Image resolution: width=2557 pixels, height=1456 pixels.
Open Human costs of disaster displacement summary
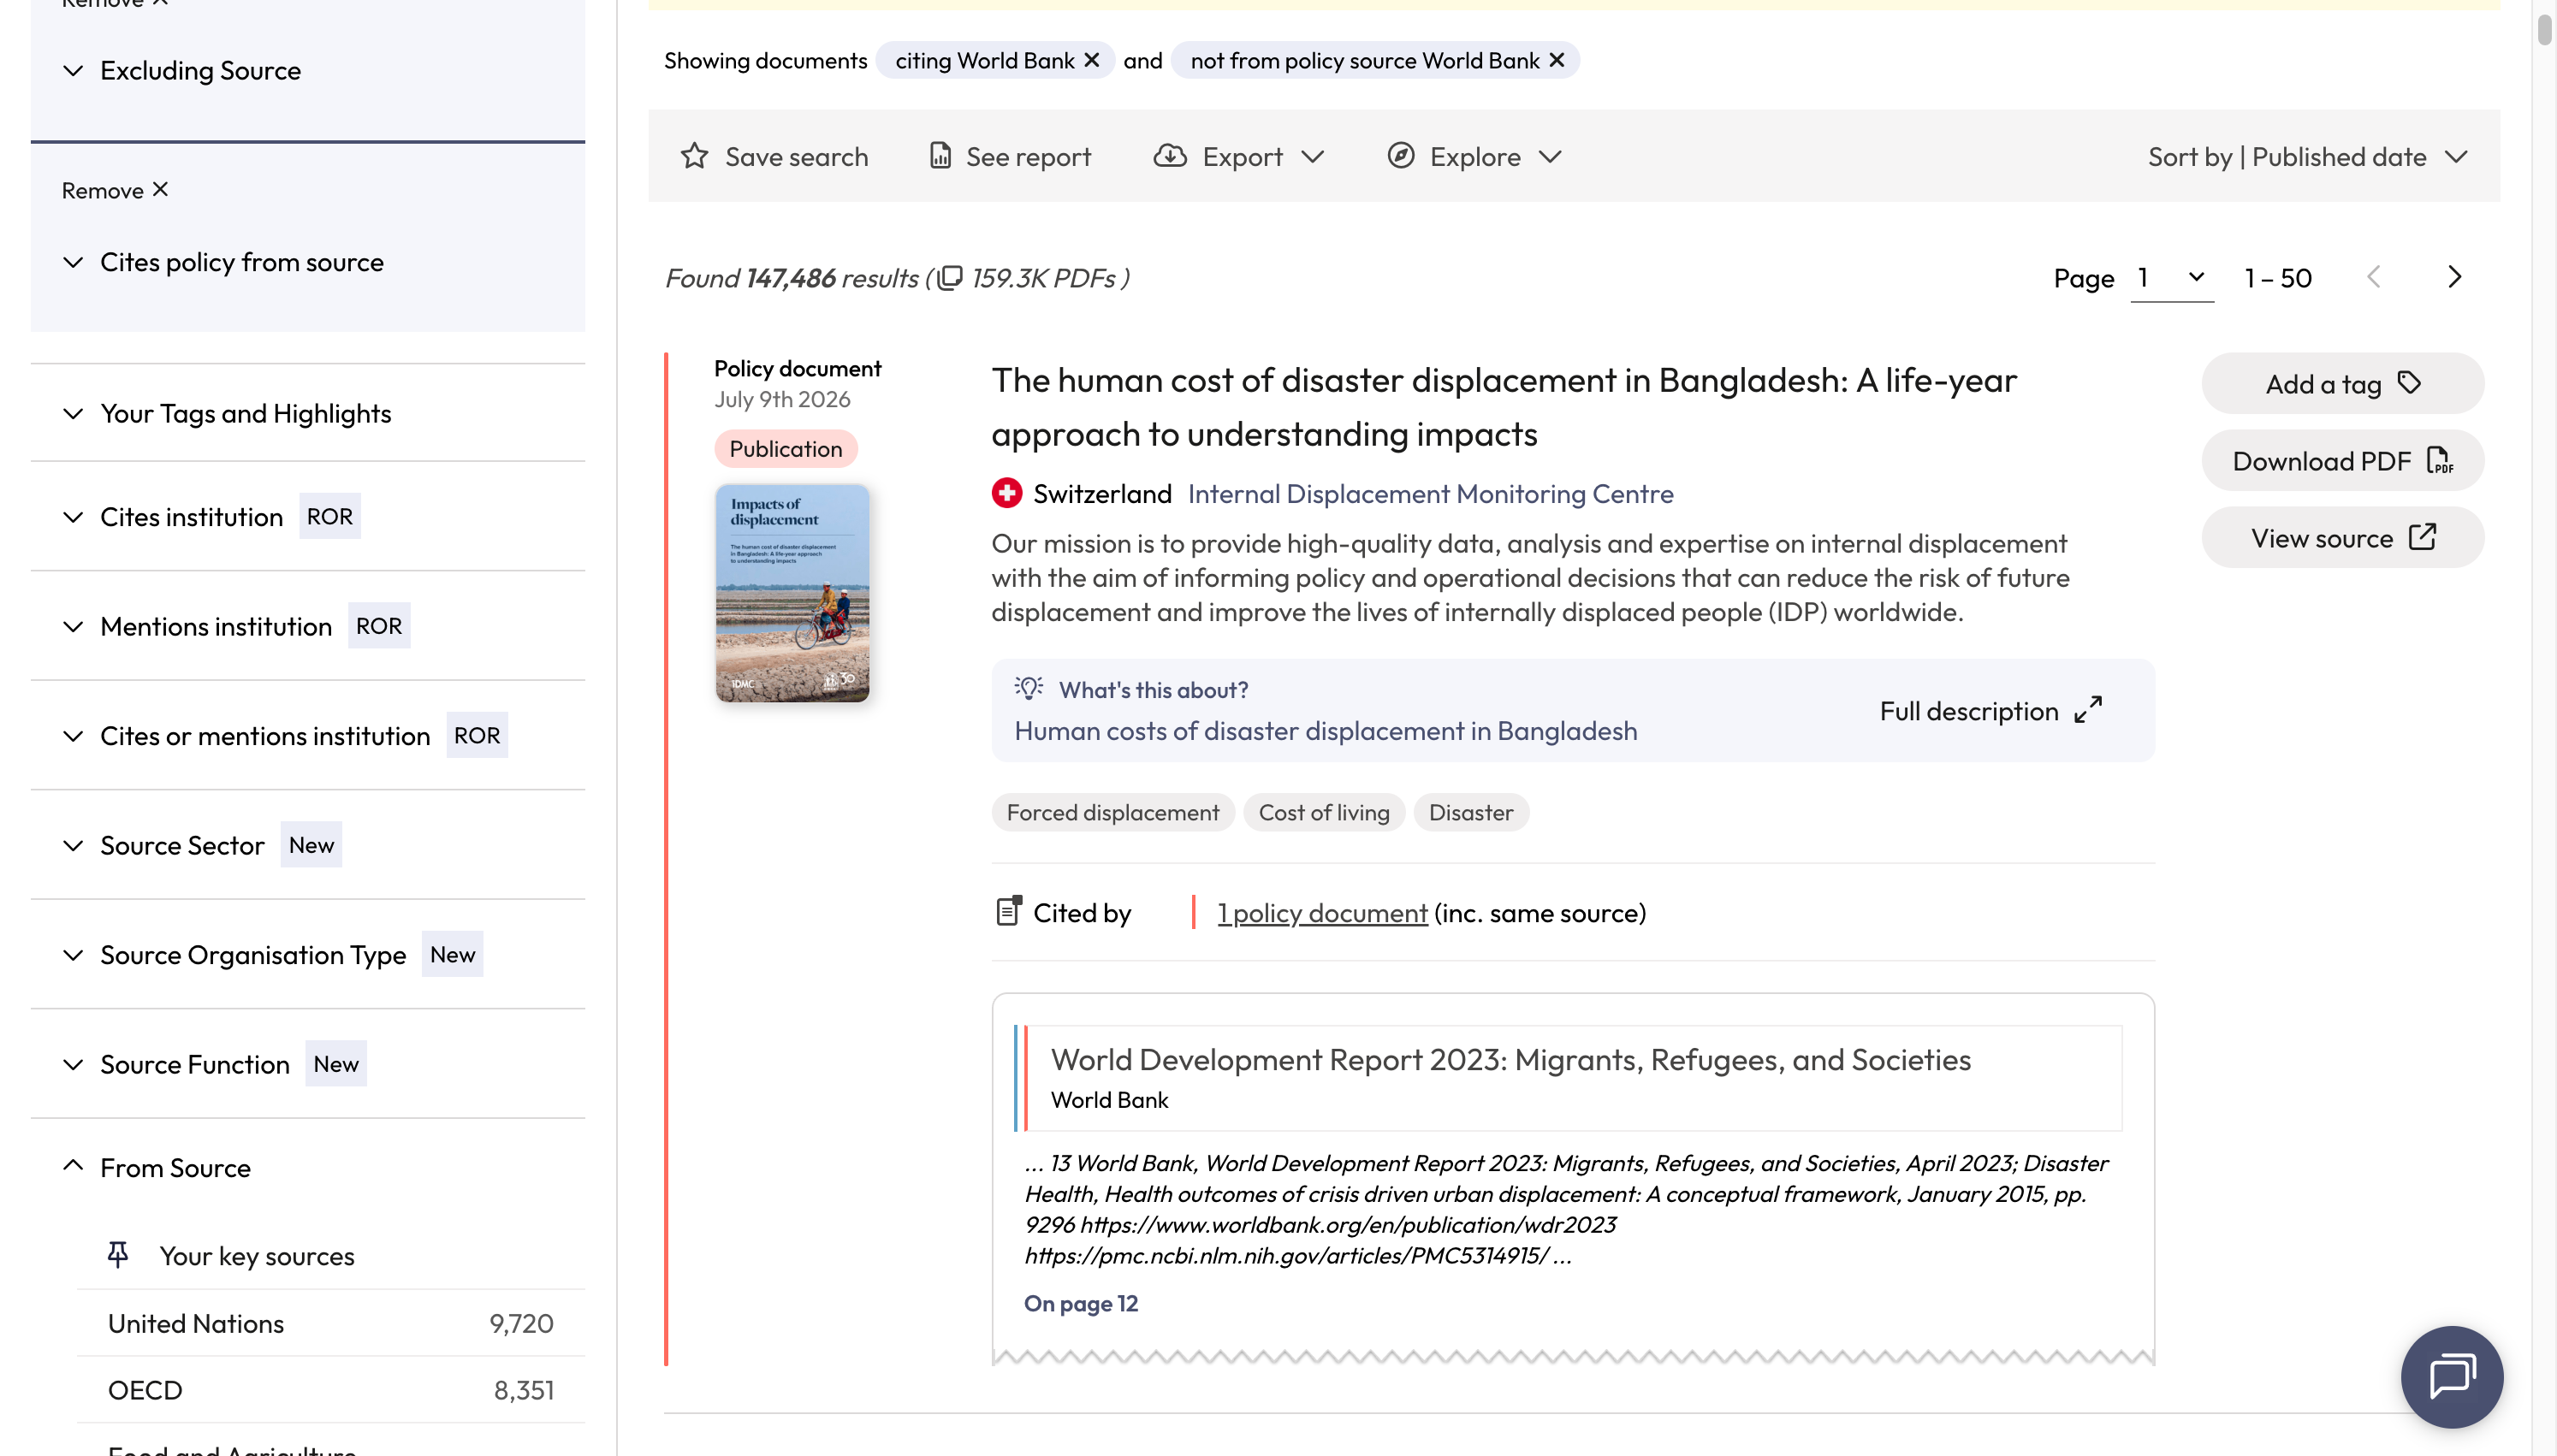(1326, 731)
